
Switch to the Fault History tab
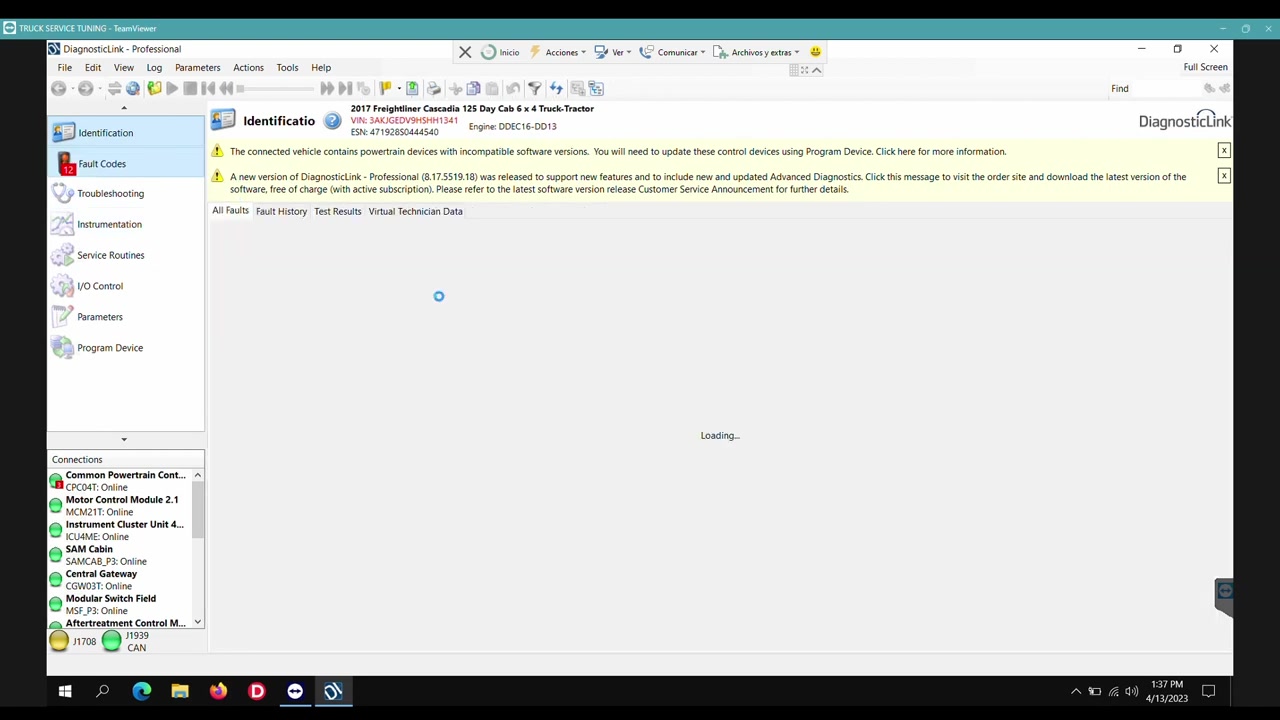pyautogui.click(x=281, y=211)
